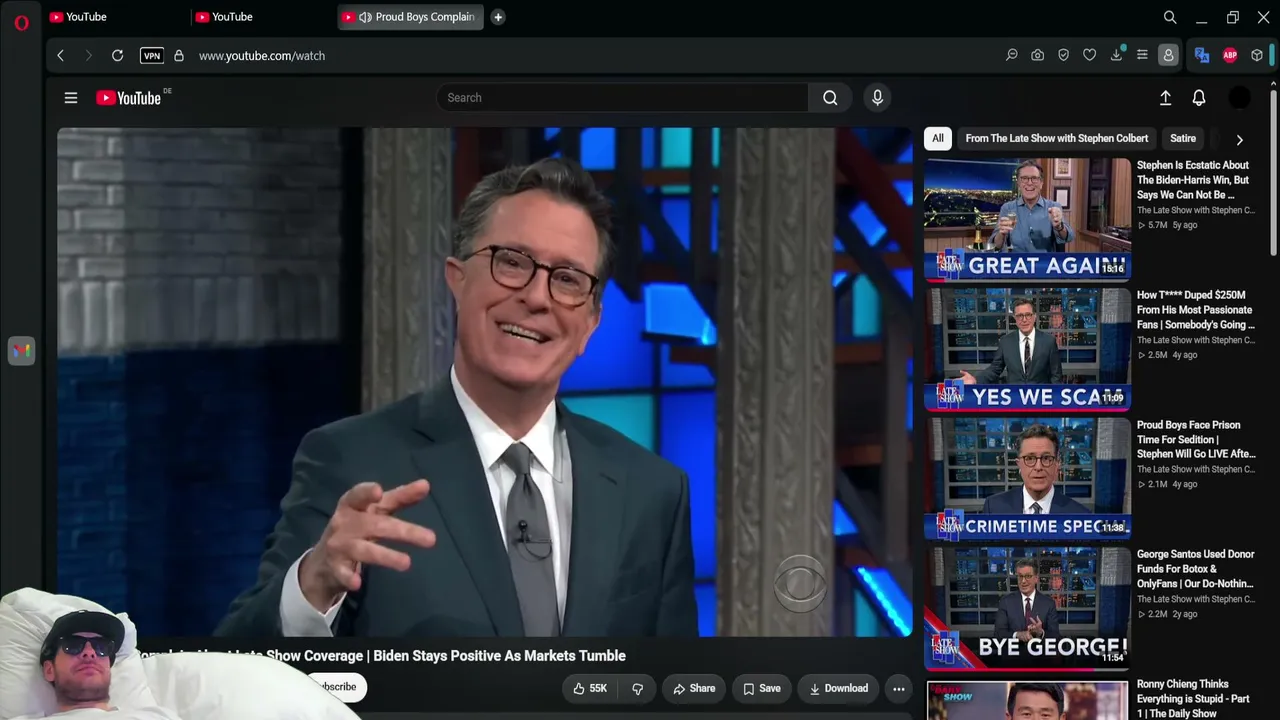The width and height of the screenshot is (1280, 720).
Task: Dislike the video with thumbs down
Action: pos(637,688)
